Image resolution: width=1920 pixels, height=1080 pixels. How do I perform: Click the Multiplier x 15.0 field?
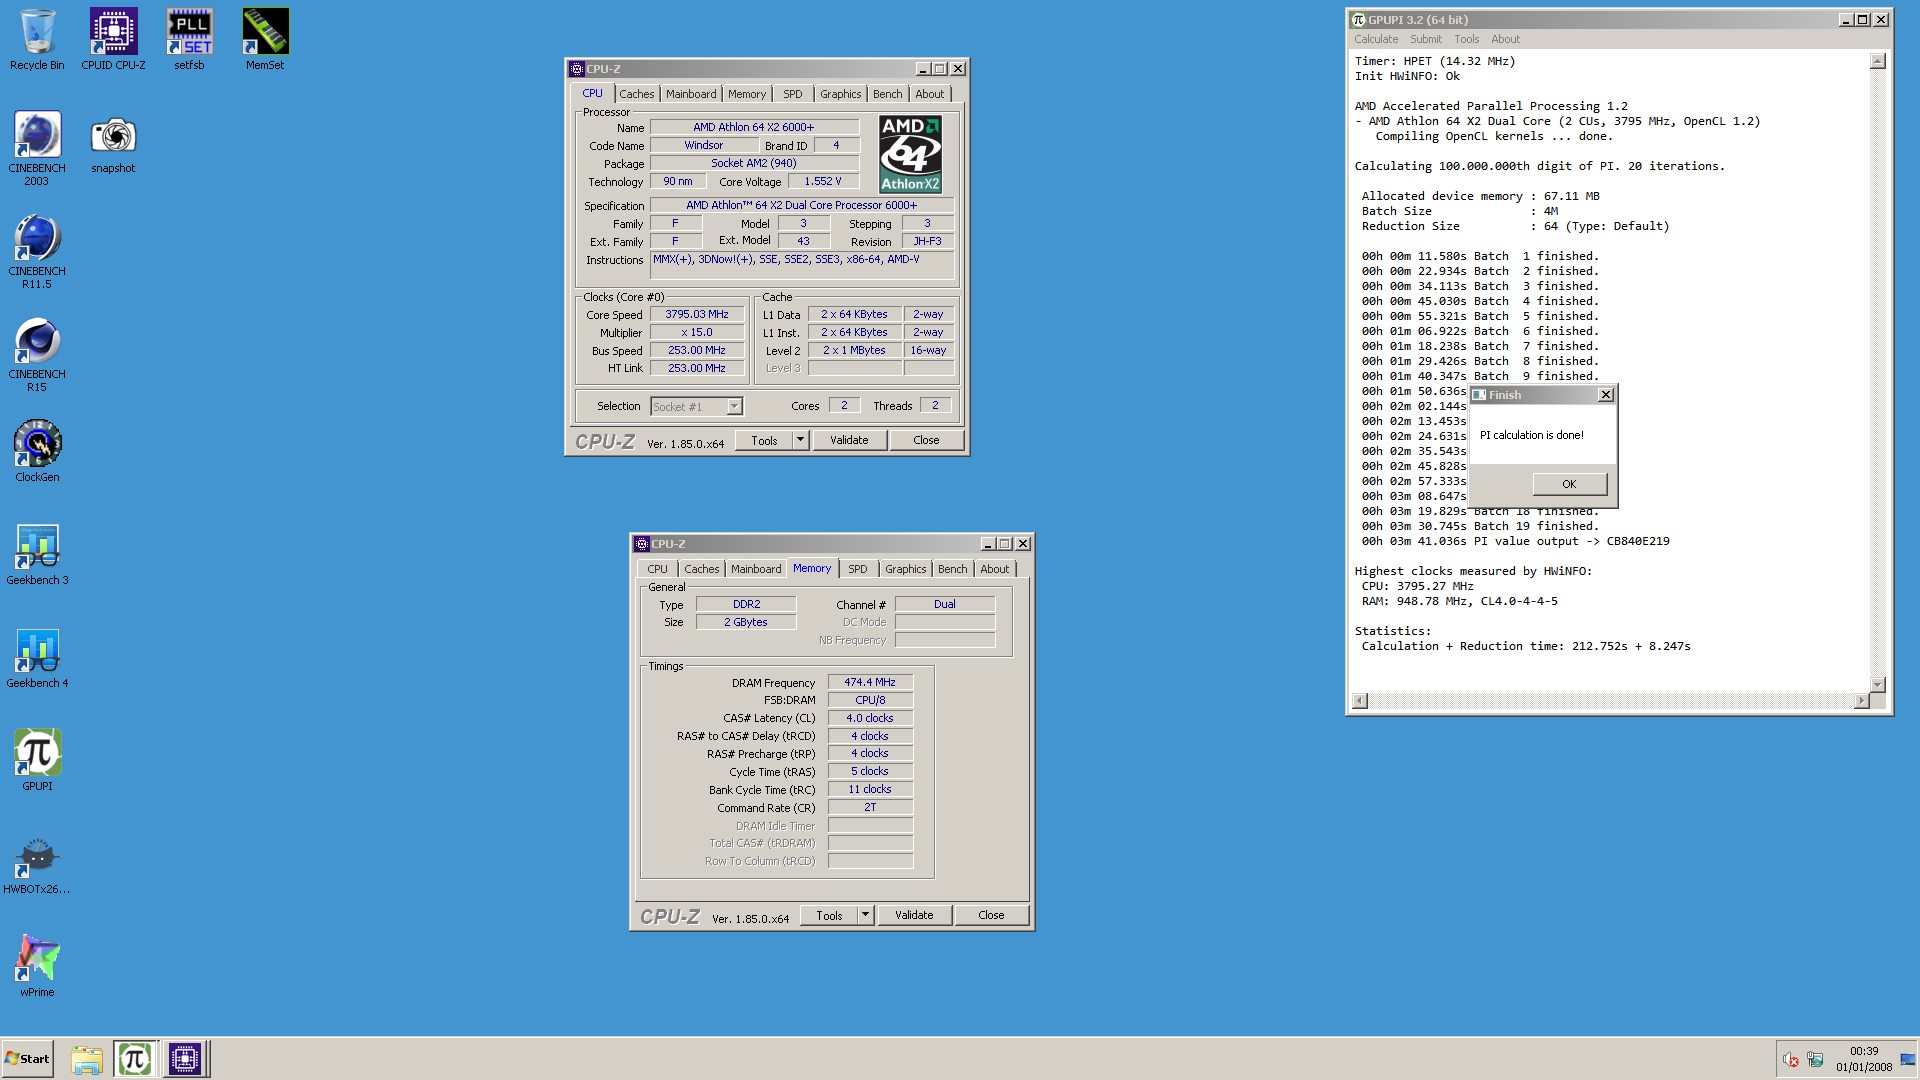pyautogui.click(x=697, y=332)
